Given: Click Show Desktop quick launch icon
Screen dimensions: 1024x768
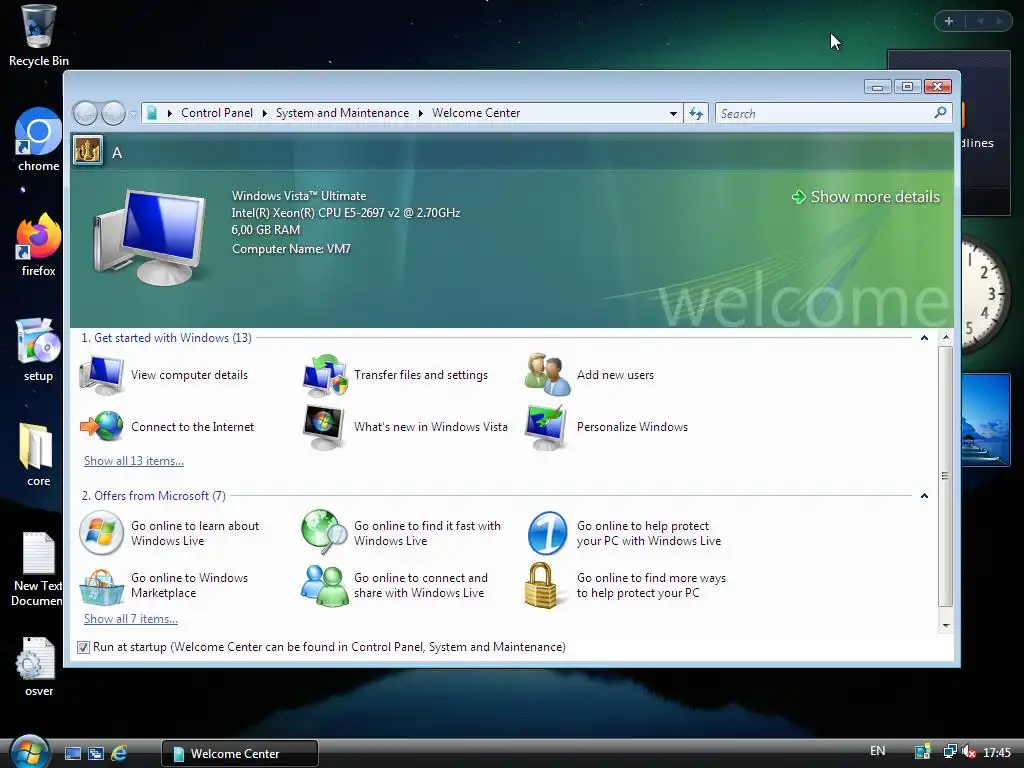Looking at the screenshot, I should pyautogui.click(x=73, y=754).
